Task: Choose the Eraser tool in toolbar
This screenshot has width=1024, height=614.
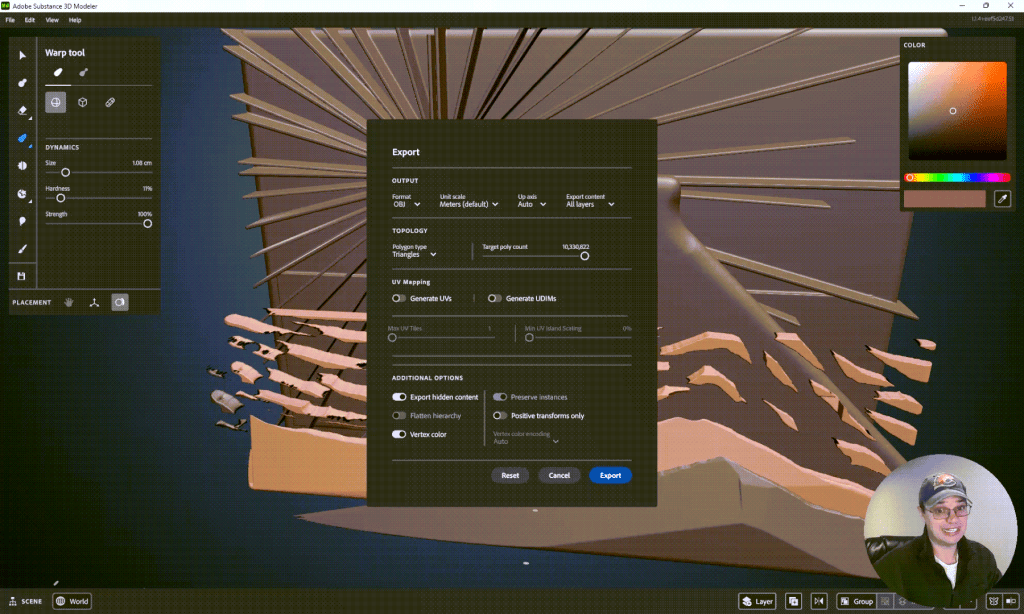Action: pos(22,111)
